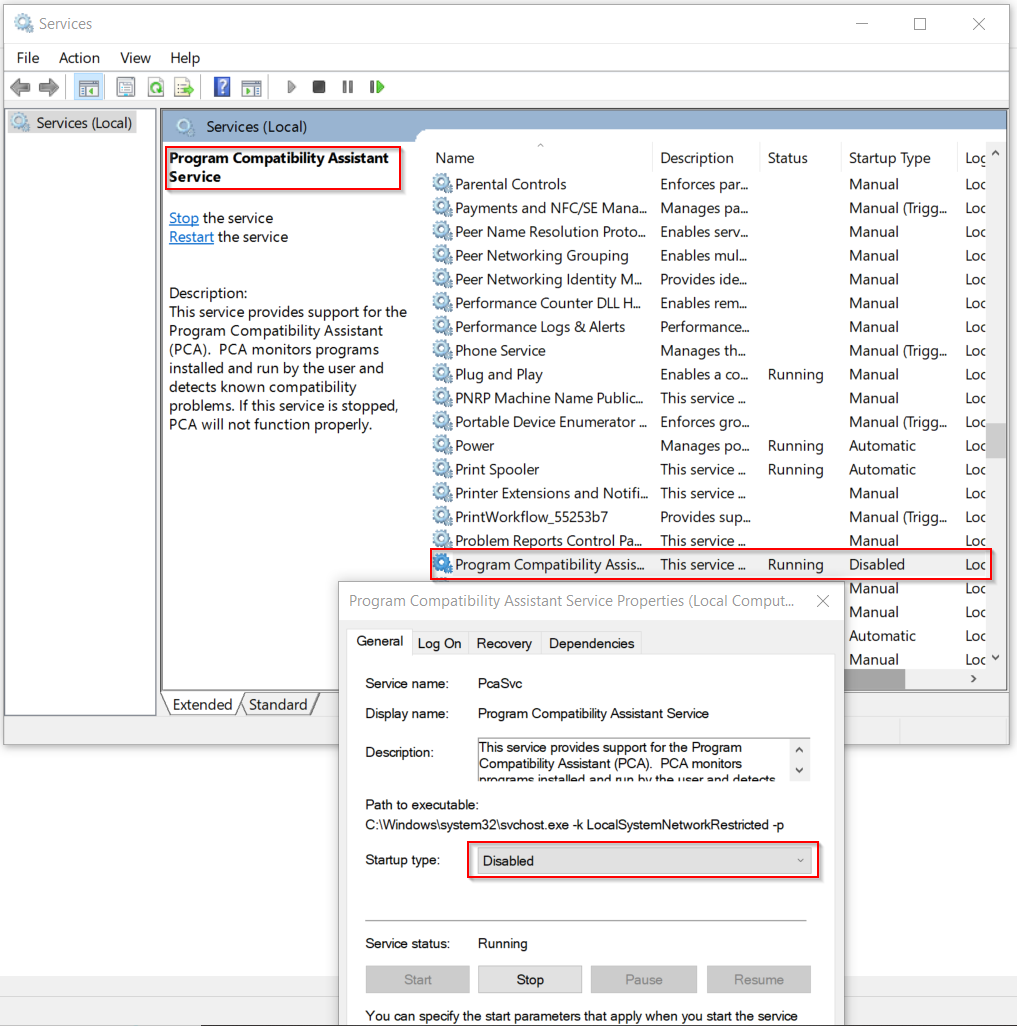Open the Startup type dropdown

click(x=644, y=861)
